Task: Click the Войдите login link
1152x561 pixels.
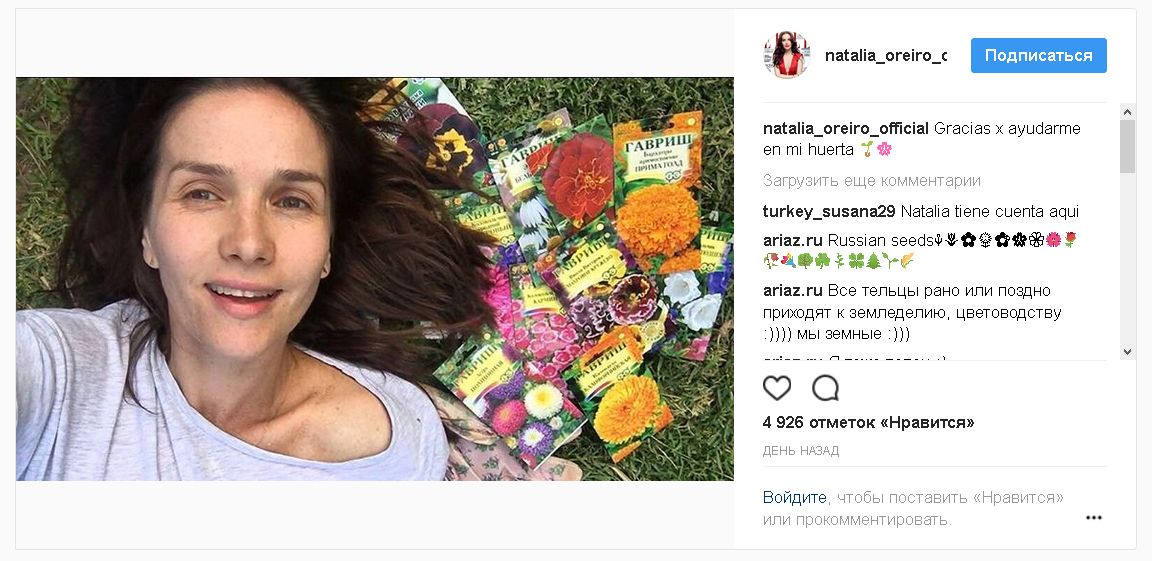Action: tap(794, 497)
